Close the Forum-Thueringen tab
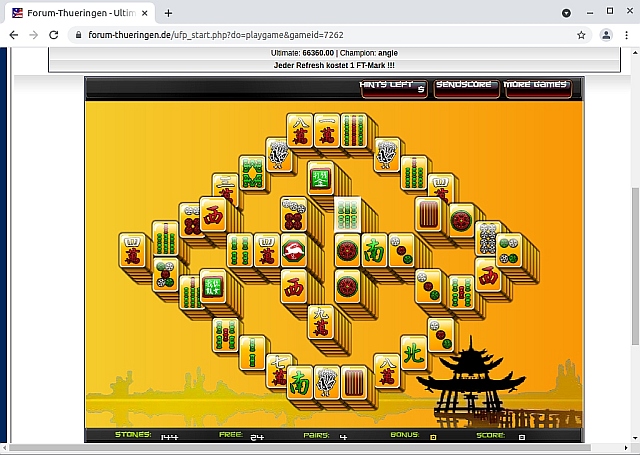Viewport: 640px width, 455px height. pyautogui.click(x=144, y=13)
